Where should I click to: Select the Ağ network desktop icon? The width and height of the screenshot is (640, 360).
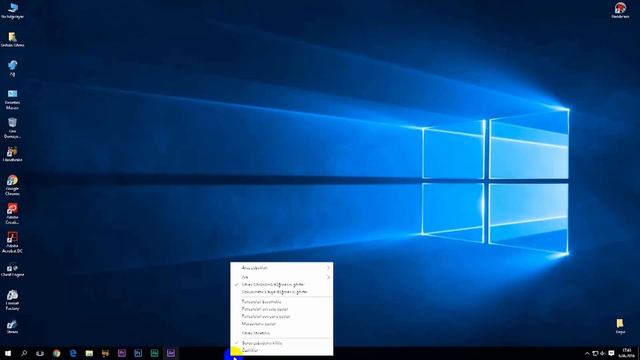click(x=12, y=68)
